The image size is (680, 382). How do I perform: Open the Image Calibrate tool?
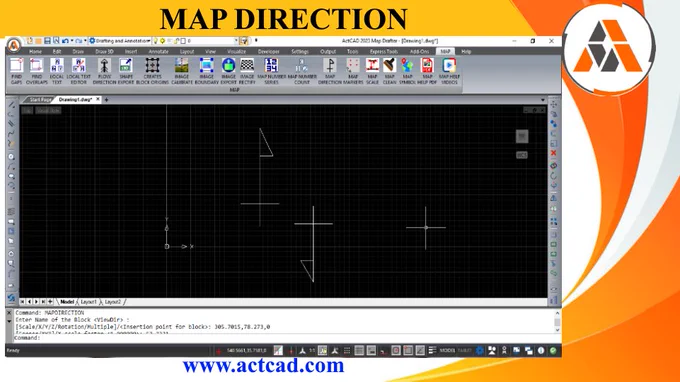pos(182,71)
